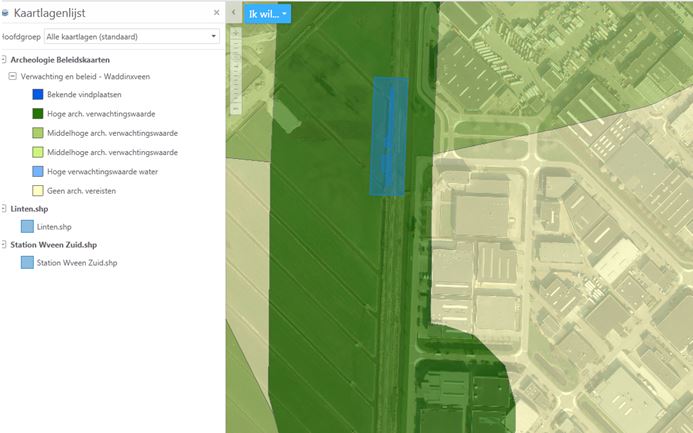This screenshot has height=433, width=693.
Task: Collapse Verwachting en beleid - Waddinxveen layer
Action: pos(12,77)
